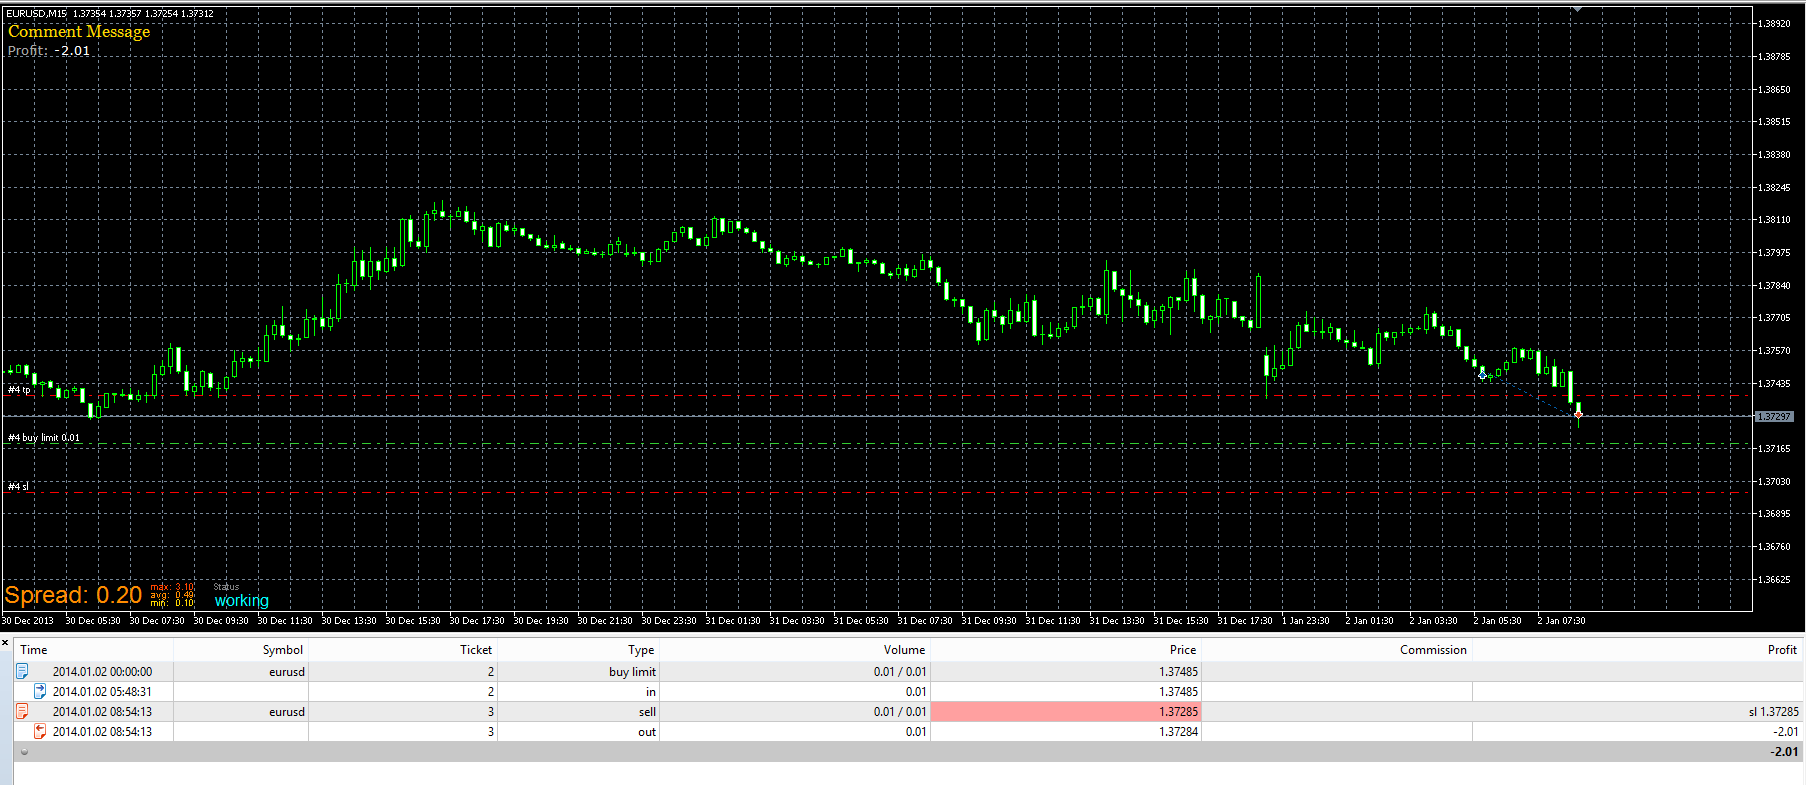Sort by the Volume column header
Image resolution: width=1806 pixels, height=785 pixels.
904,650
